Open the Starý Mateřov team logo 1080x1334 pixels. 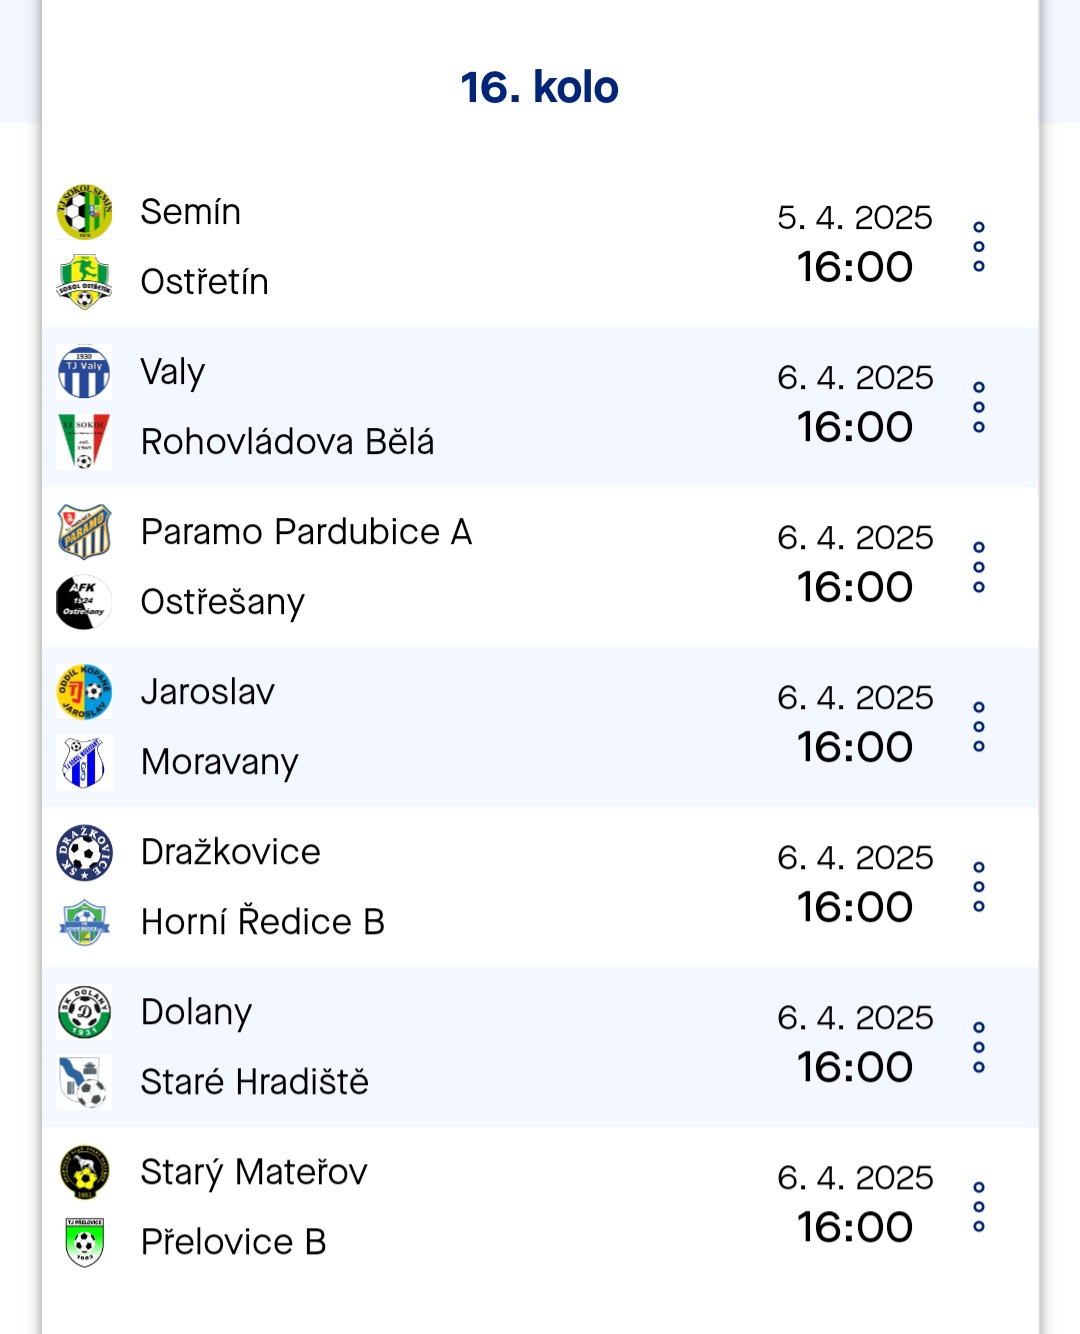(x=84, y=1172)
